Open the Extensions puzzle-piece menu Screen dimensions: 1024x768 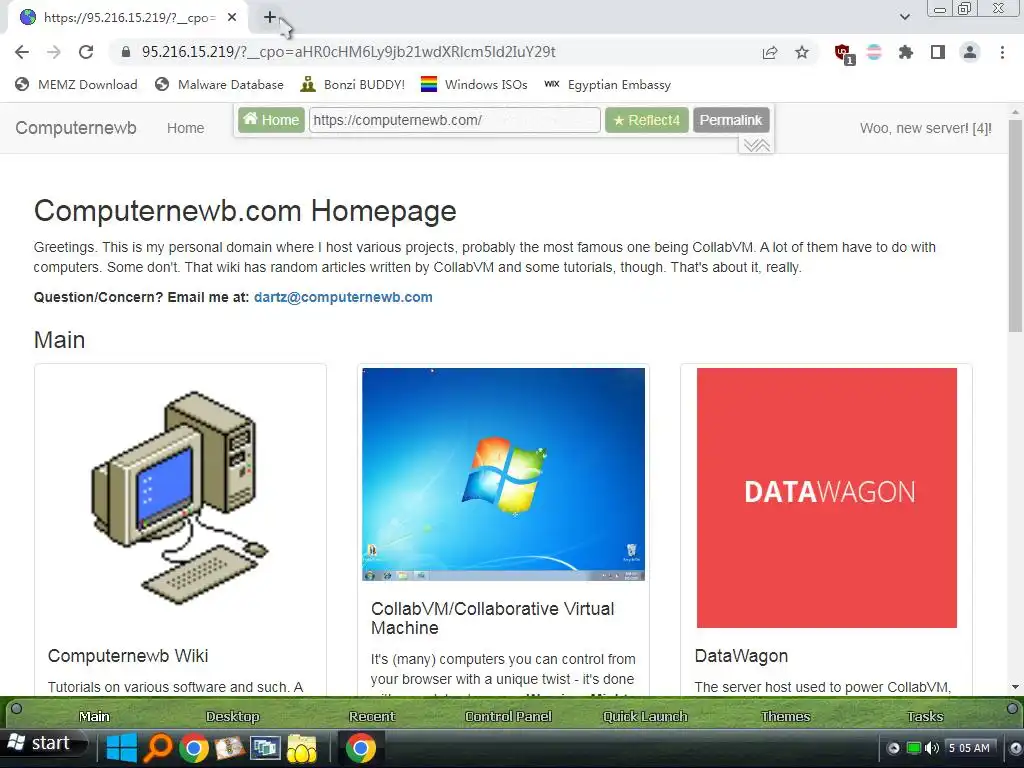coord(905,52)
